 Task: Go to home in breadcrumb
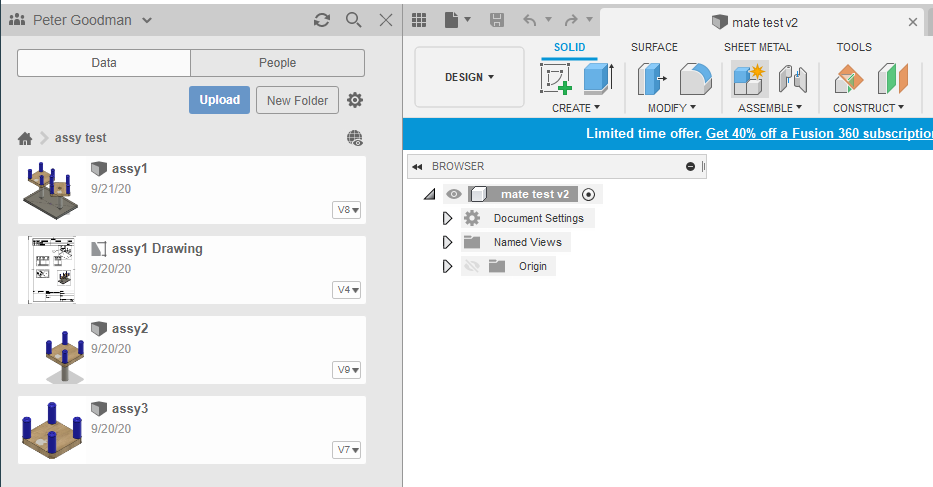point(25,138)
